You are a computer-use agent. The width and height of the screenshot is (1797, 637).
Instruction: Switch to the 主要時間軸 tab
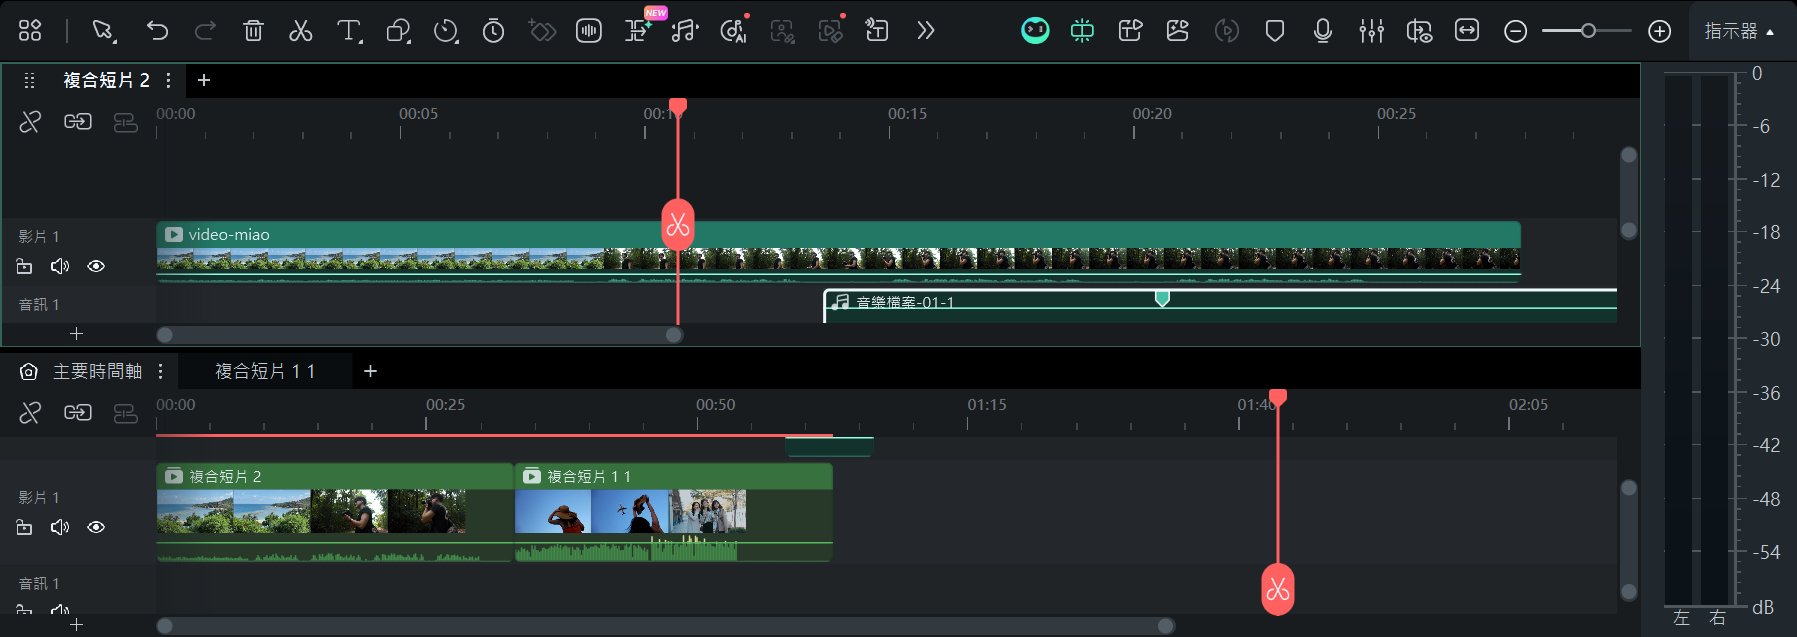97,371
